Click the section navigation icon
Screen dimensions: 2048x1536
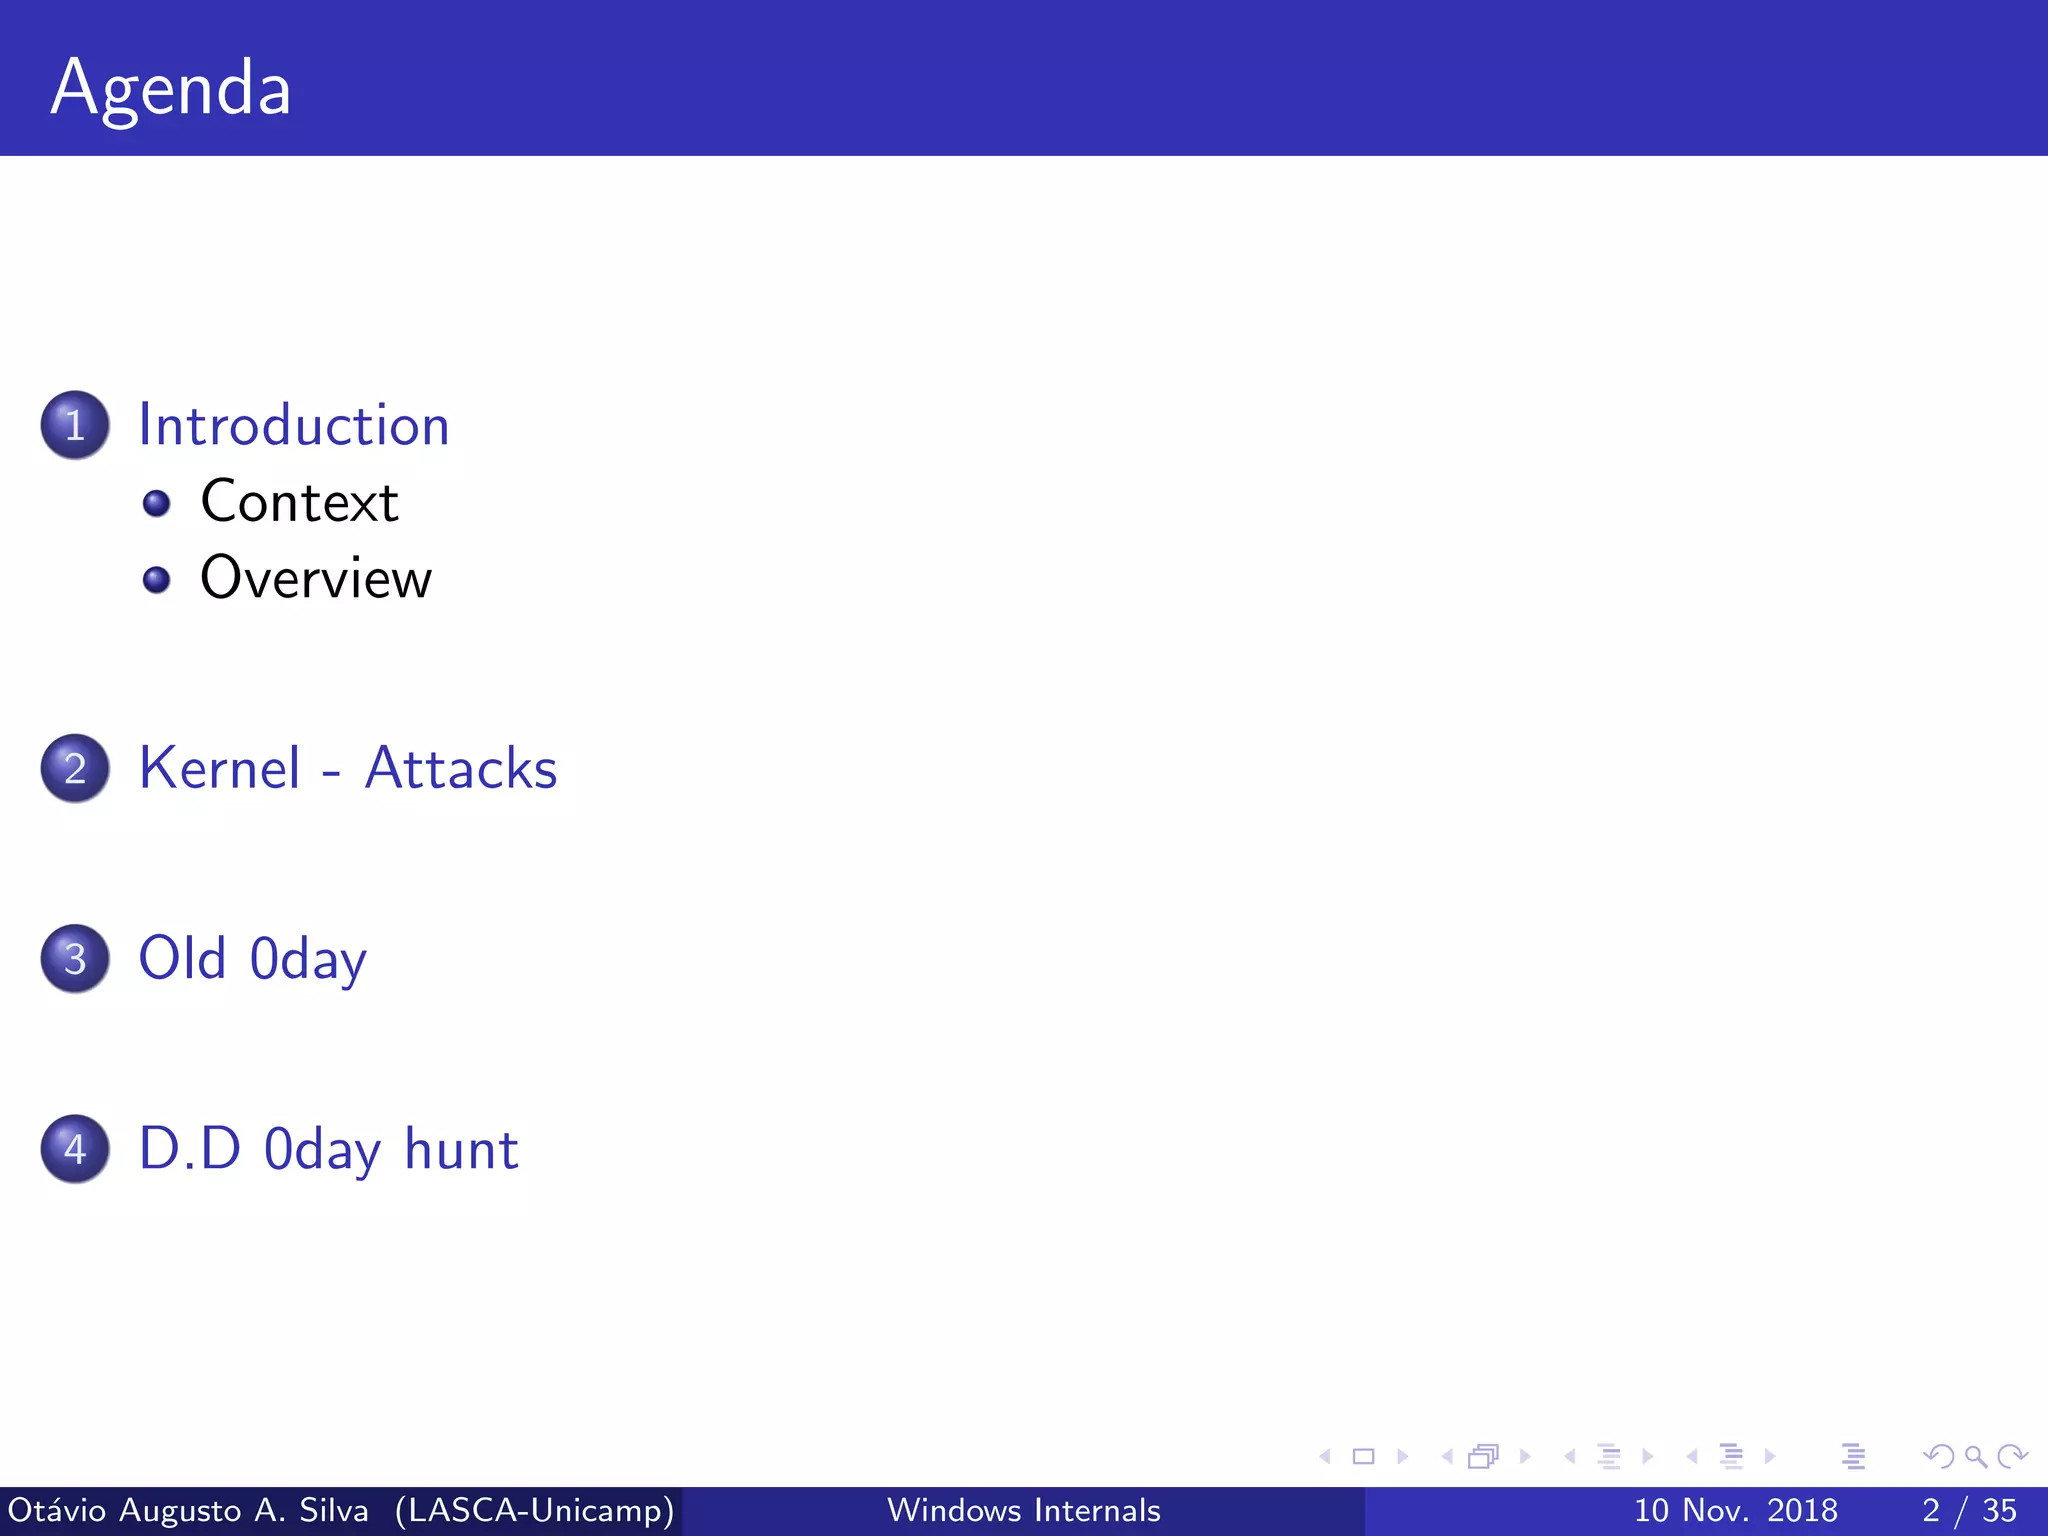[1731, 1456]
